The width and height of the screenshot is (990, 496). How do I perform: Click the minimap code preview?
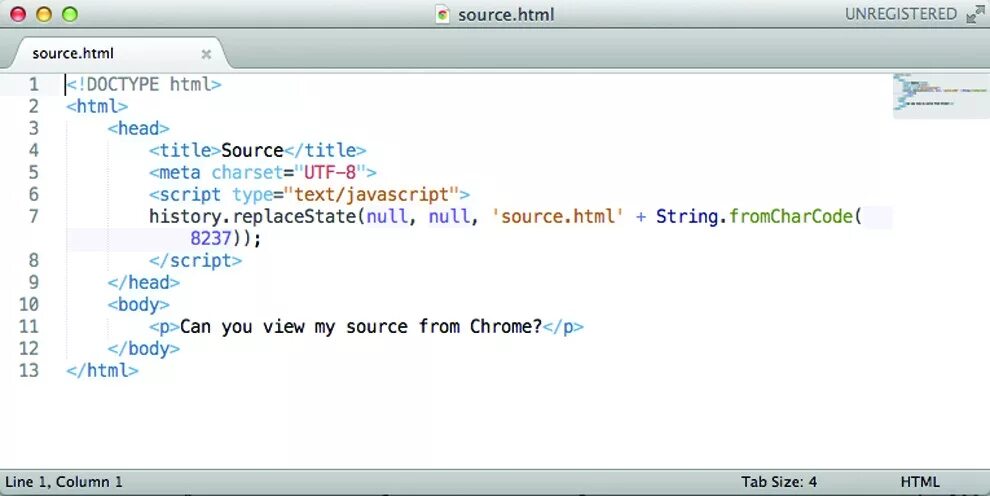tap(941, 95)
